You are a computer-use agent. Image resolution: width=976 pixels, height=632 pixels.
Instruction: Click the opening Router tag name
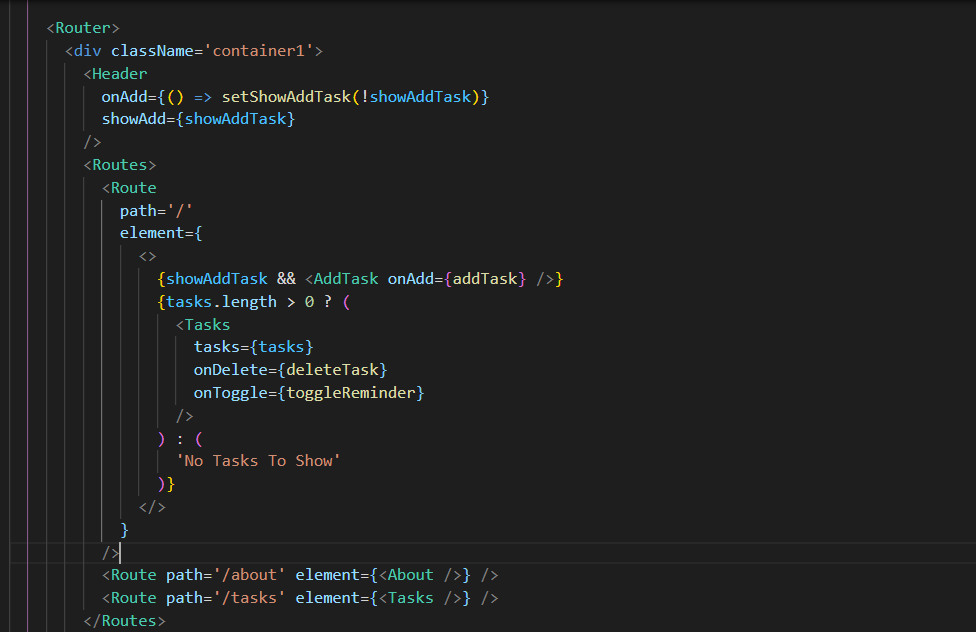click(x=83, y=28)
